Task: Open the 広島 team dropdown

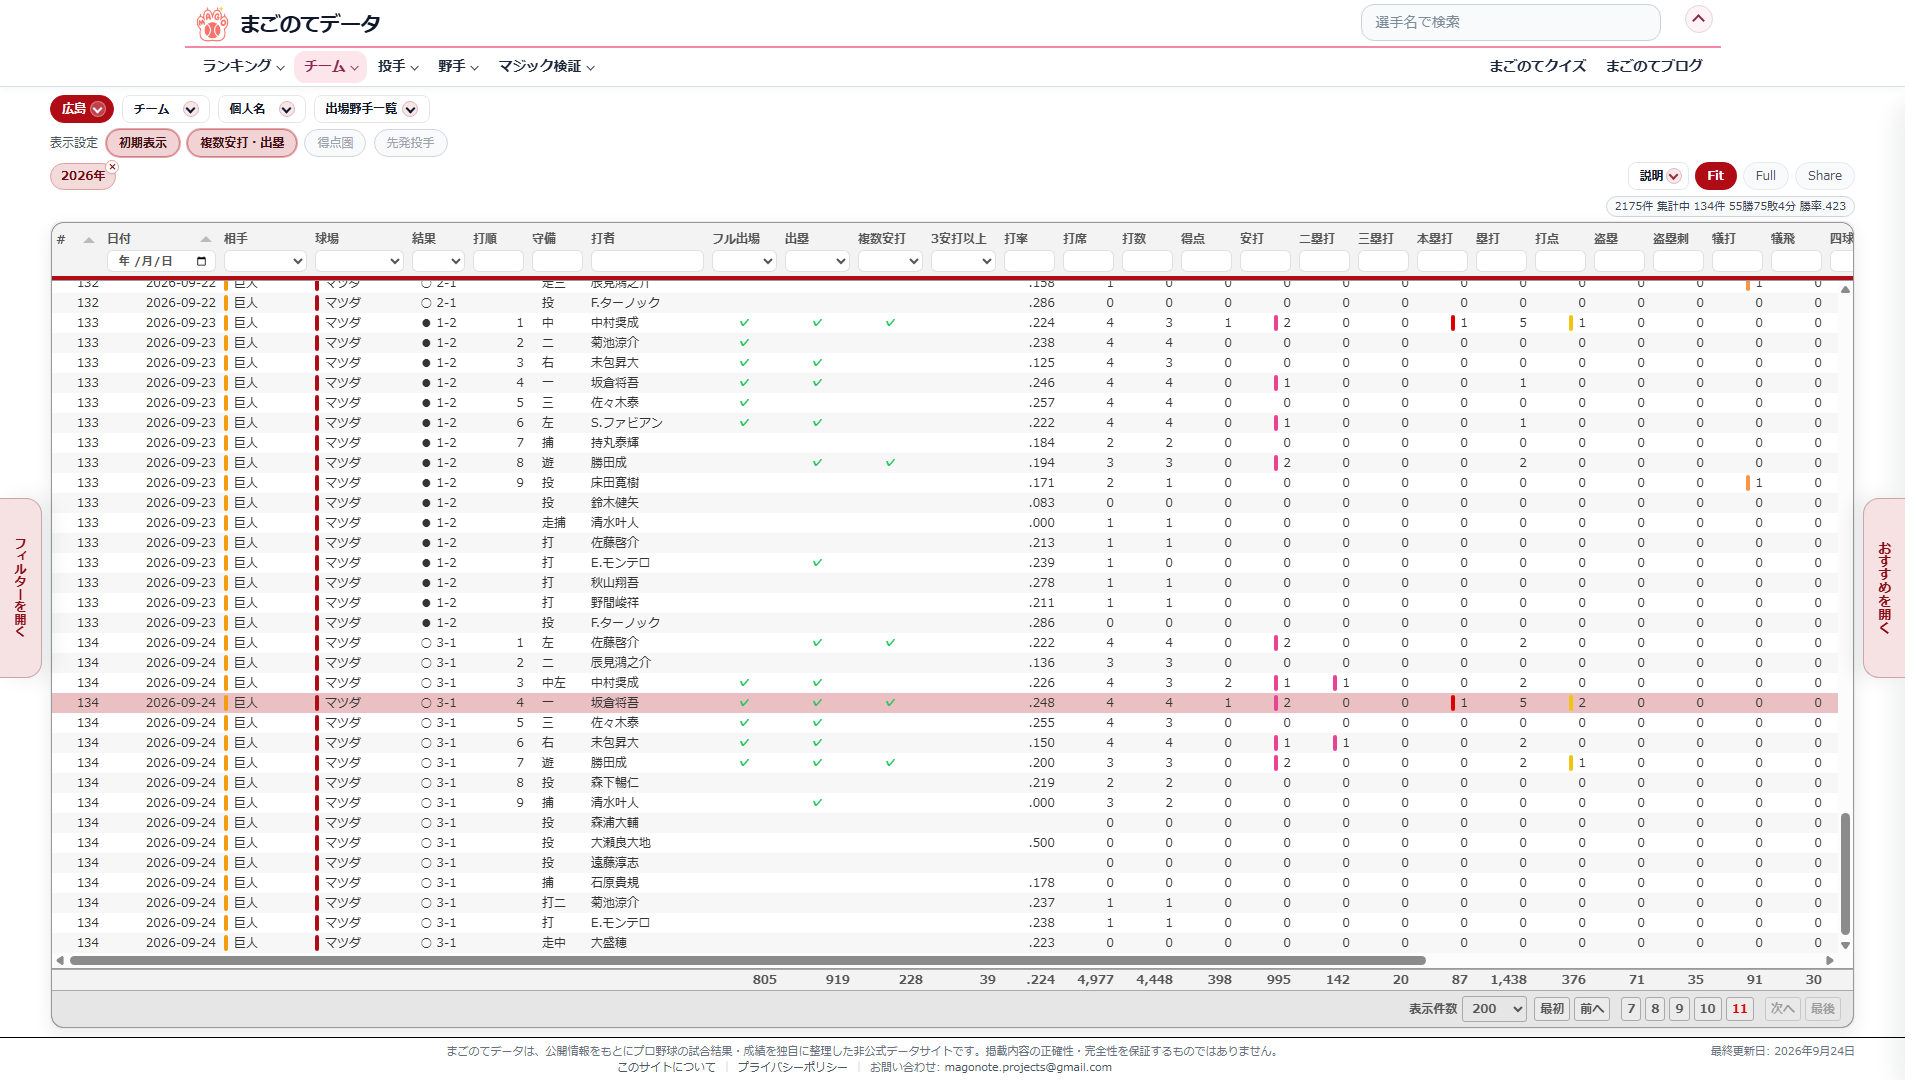Action: point(82,109)
